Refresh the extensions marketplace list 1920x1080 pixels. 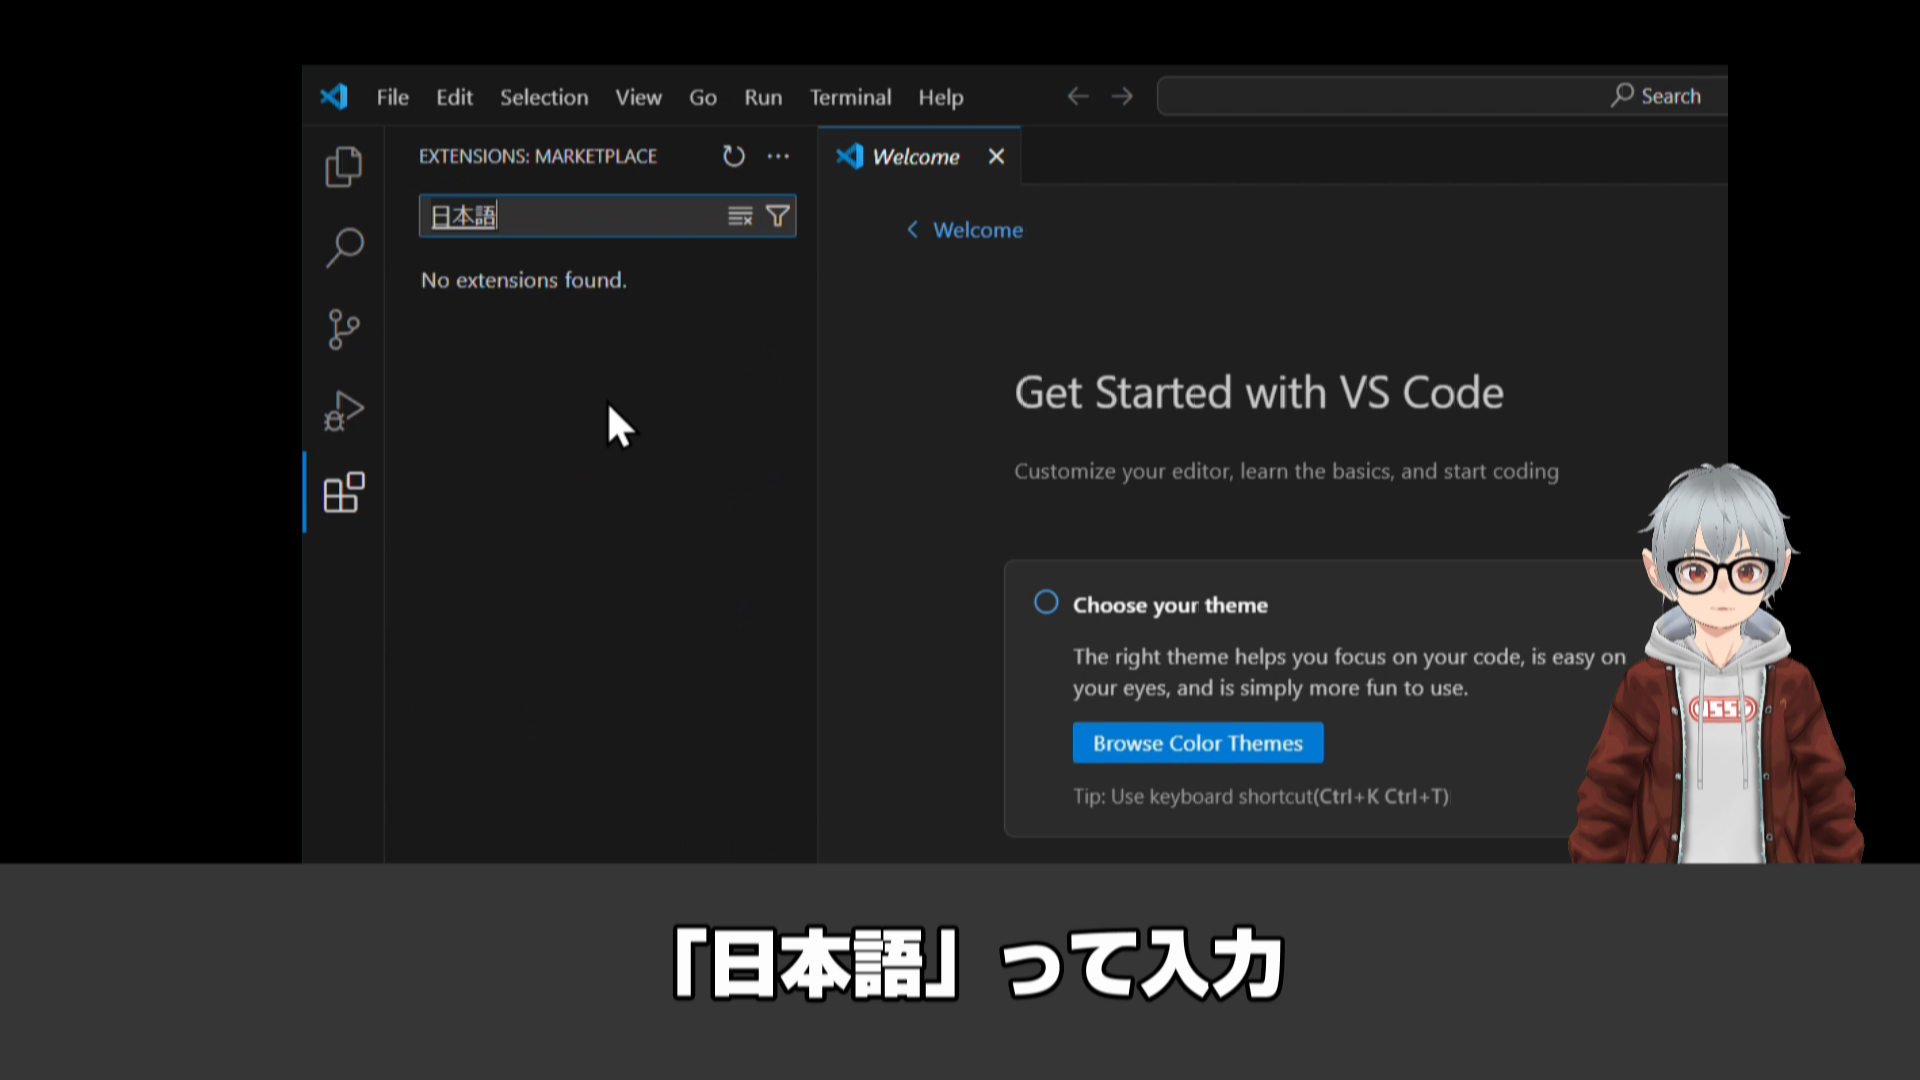733,156
